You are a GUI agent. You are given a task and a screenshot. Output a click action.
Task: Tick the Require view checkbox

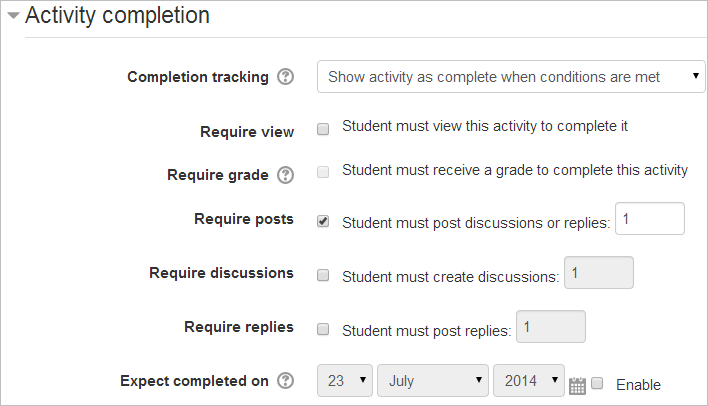pyautogui.click(x=323, y=129)
